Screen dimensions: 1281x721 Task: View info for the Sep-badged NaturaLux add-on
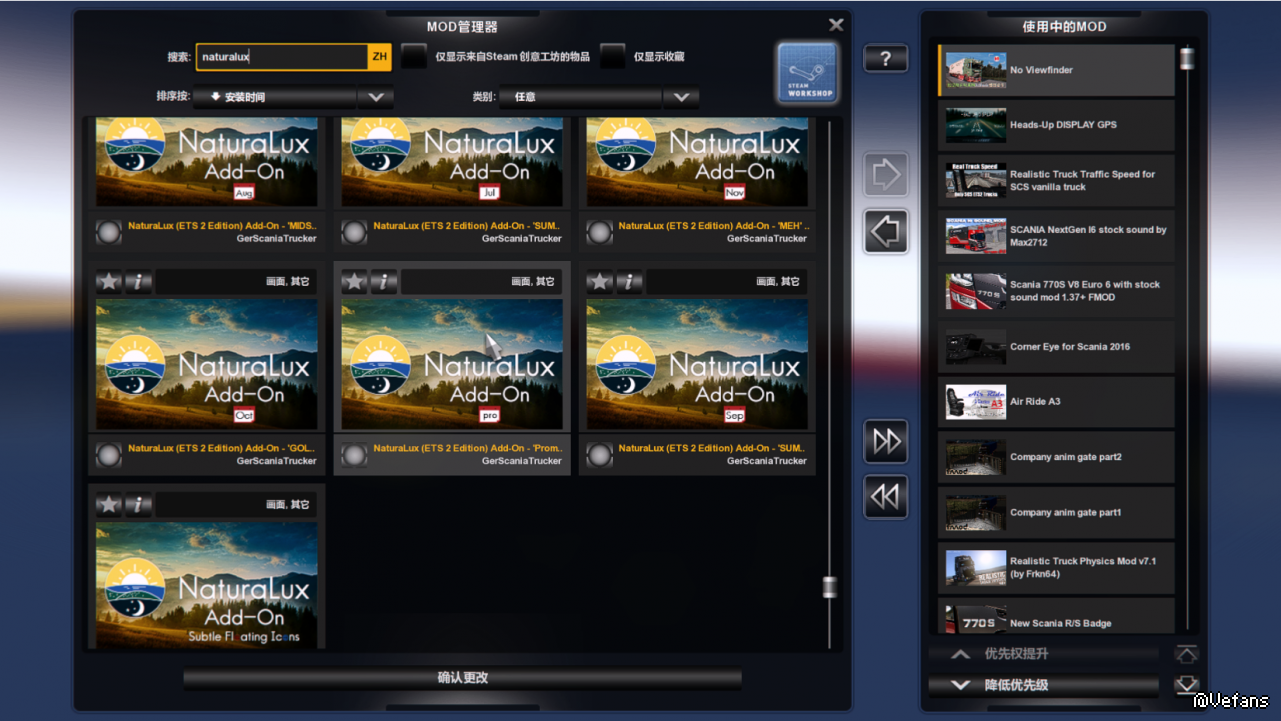(630, 282)
